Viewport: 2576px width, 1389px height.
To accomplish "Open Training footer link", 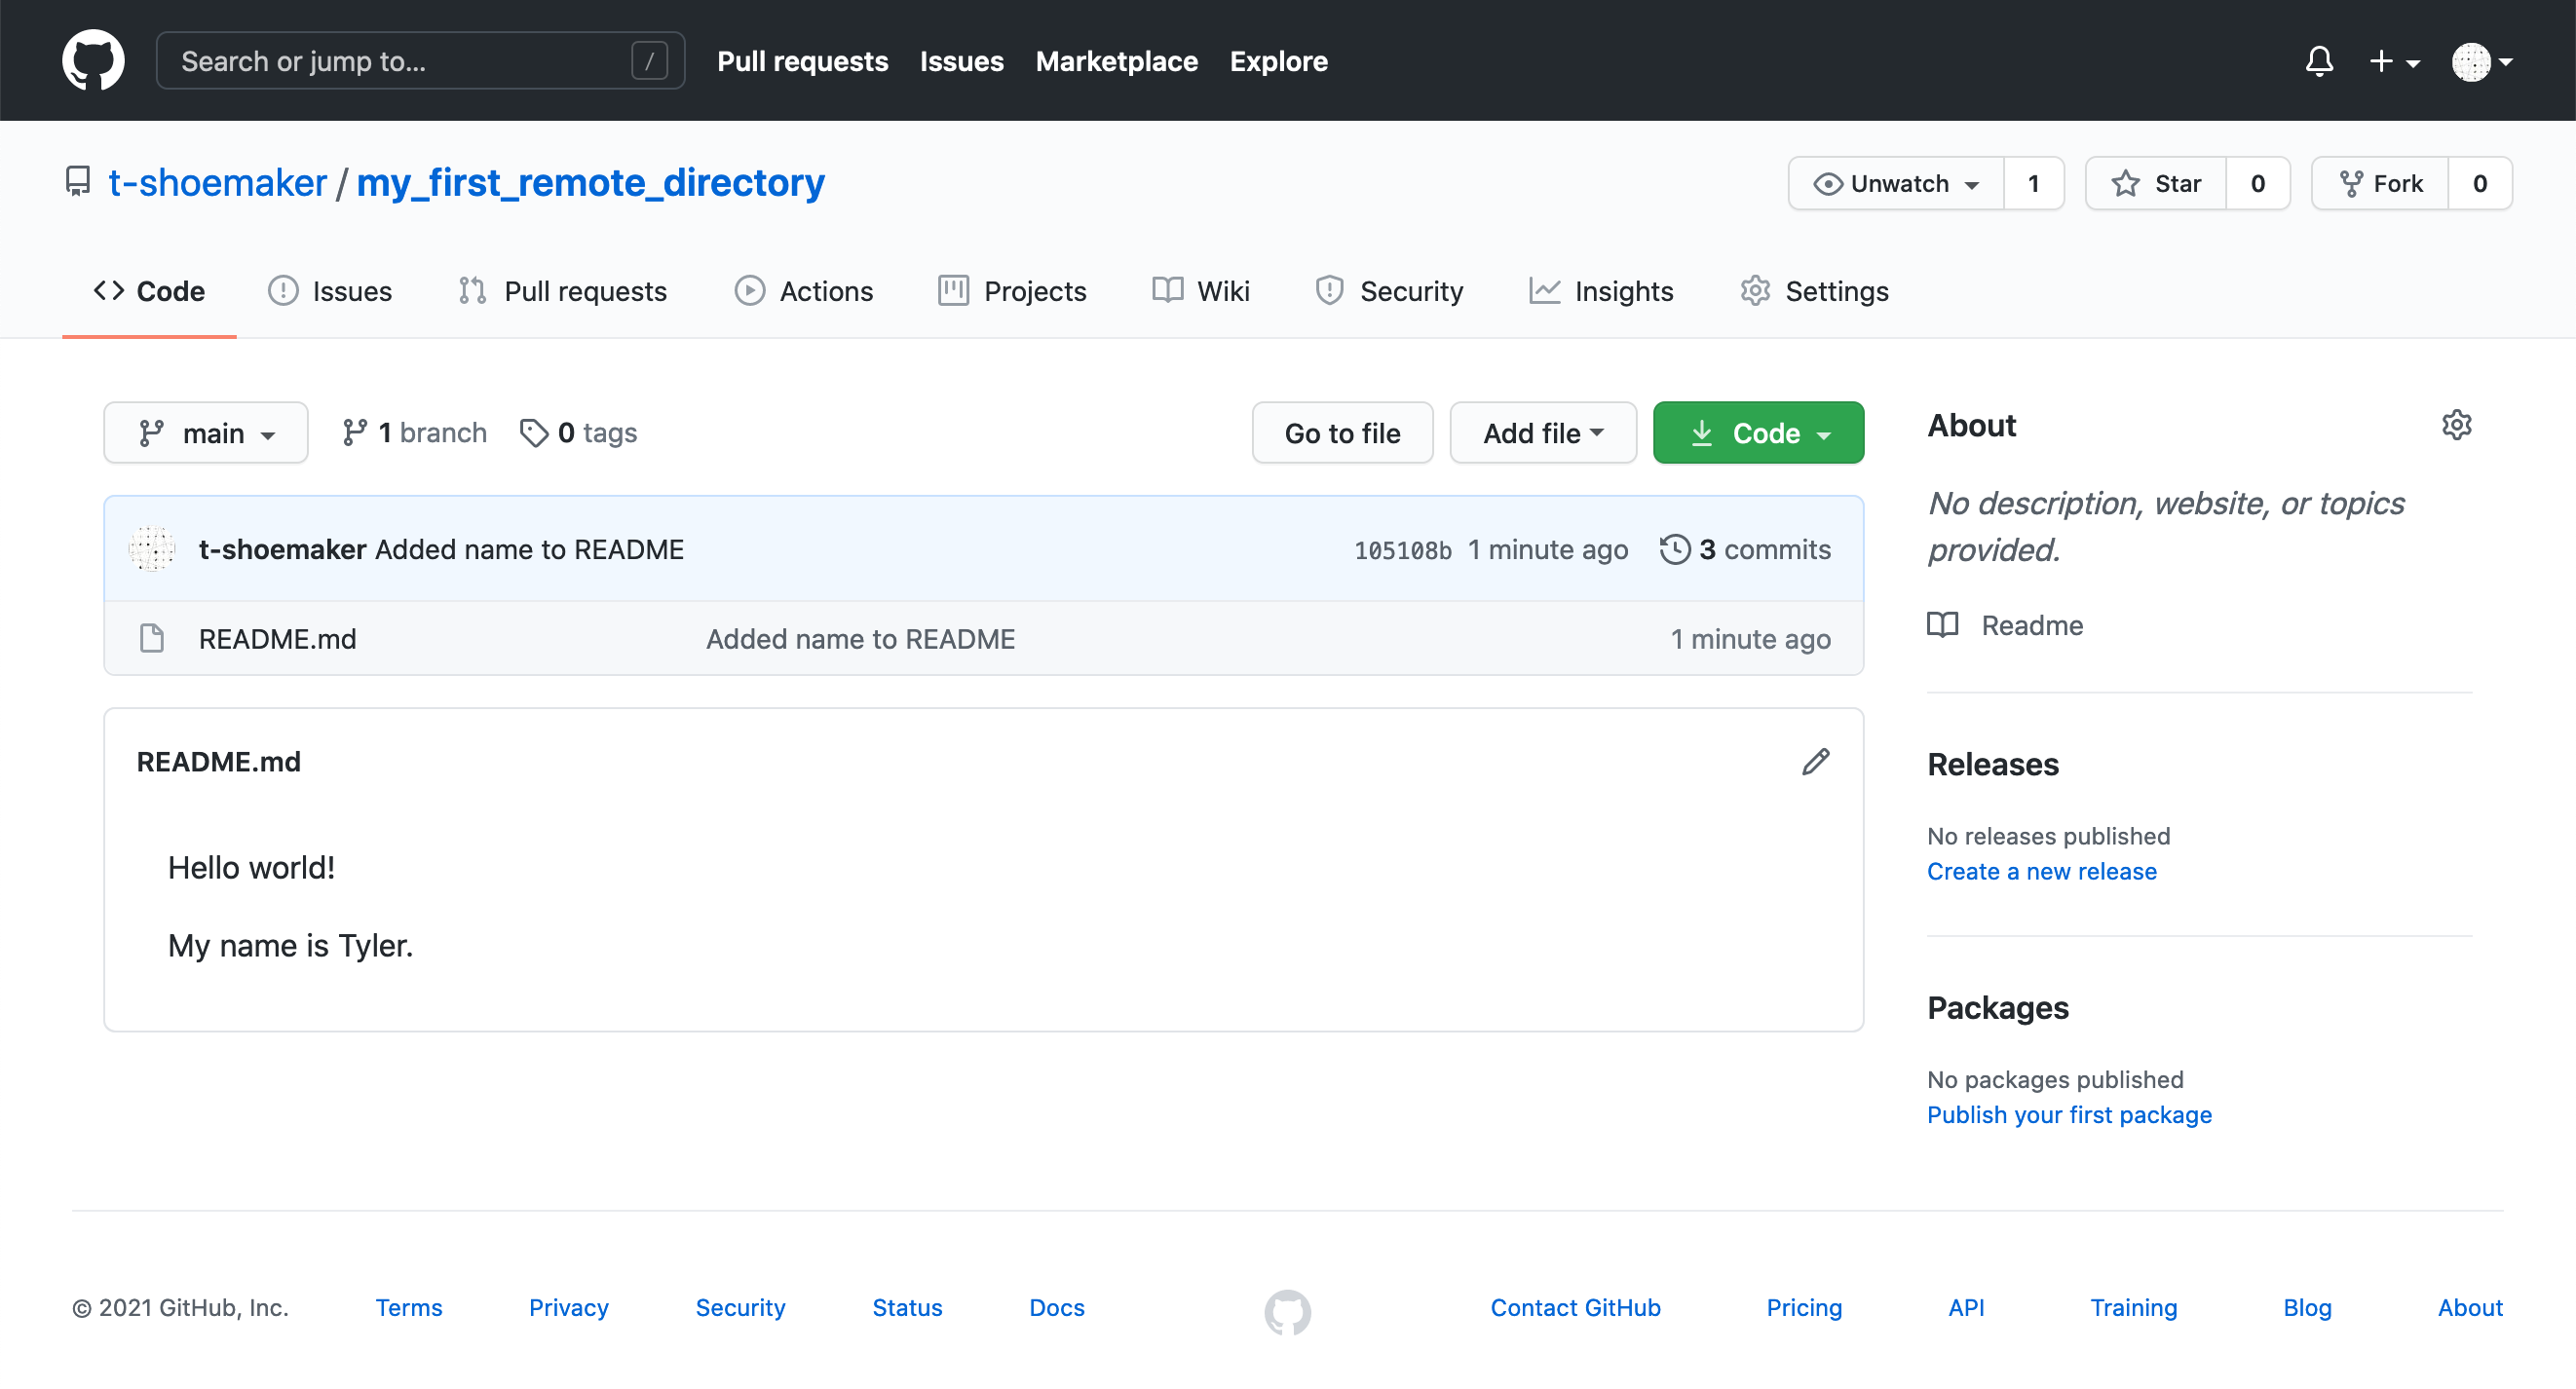I will (2133, 1307).
